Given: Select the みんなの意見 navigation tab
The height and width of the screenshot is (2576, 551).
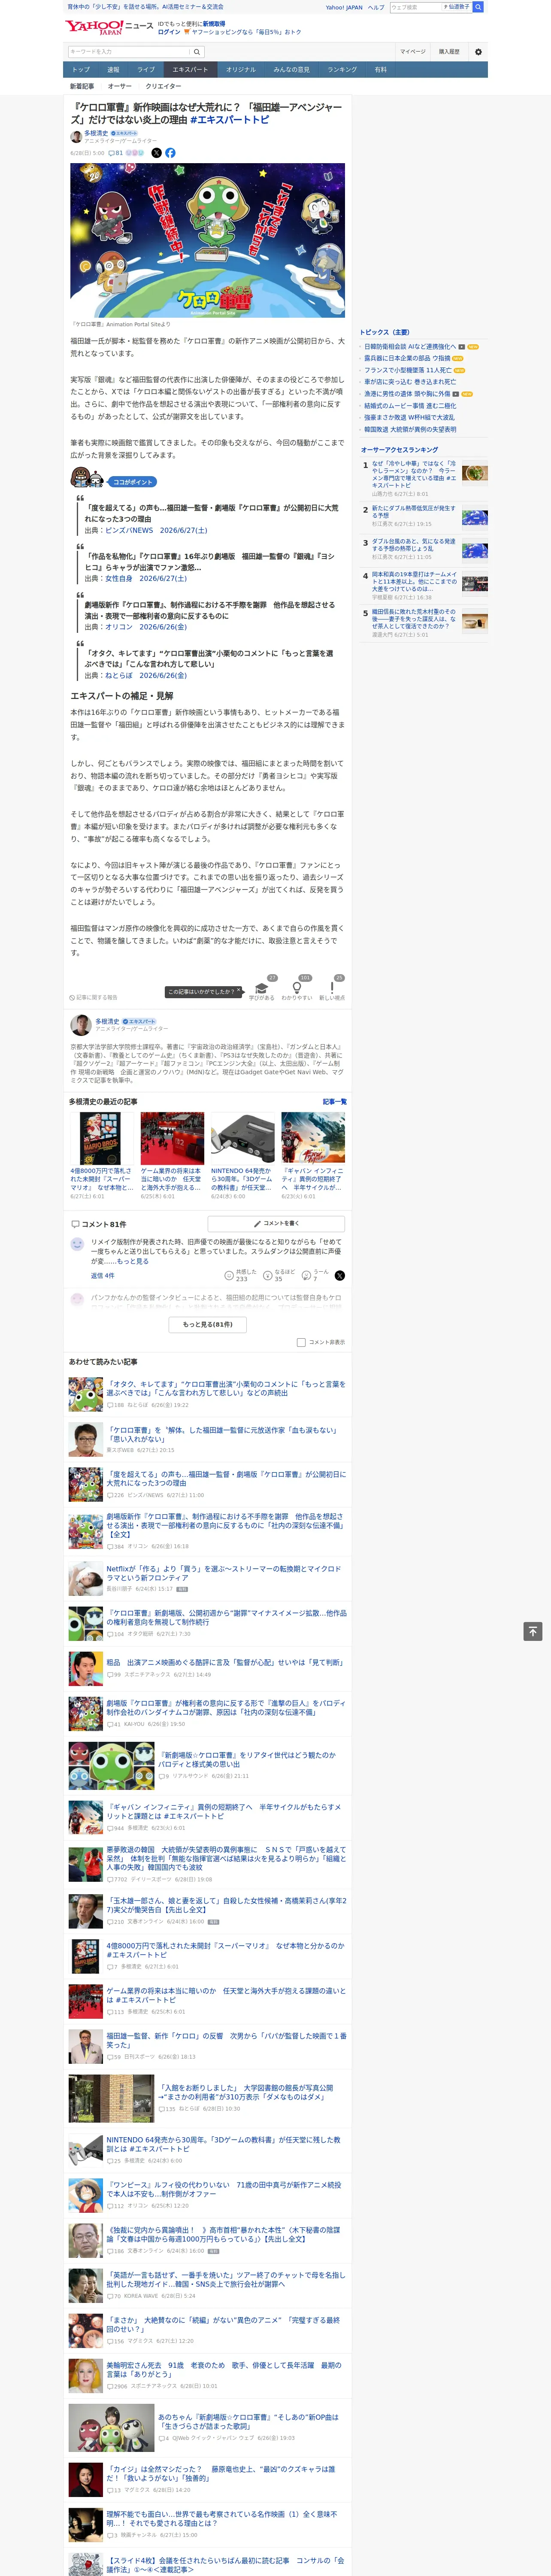Looking at the screenshot, I should (292, 70).
